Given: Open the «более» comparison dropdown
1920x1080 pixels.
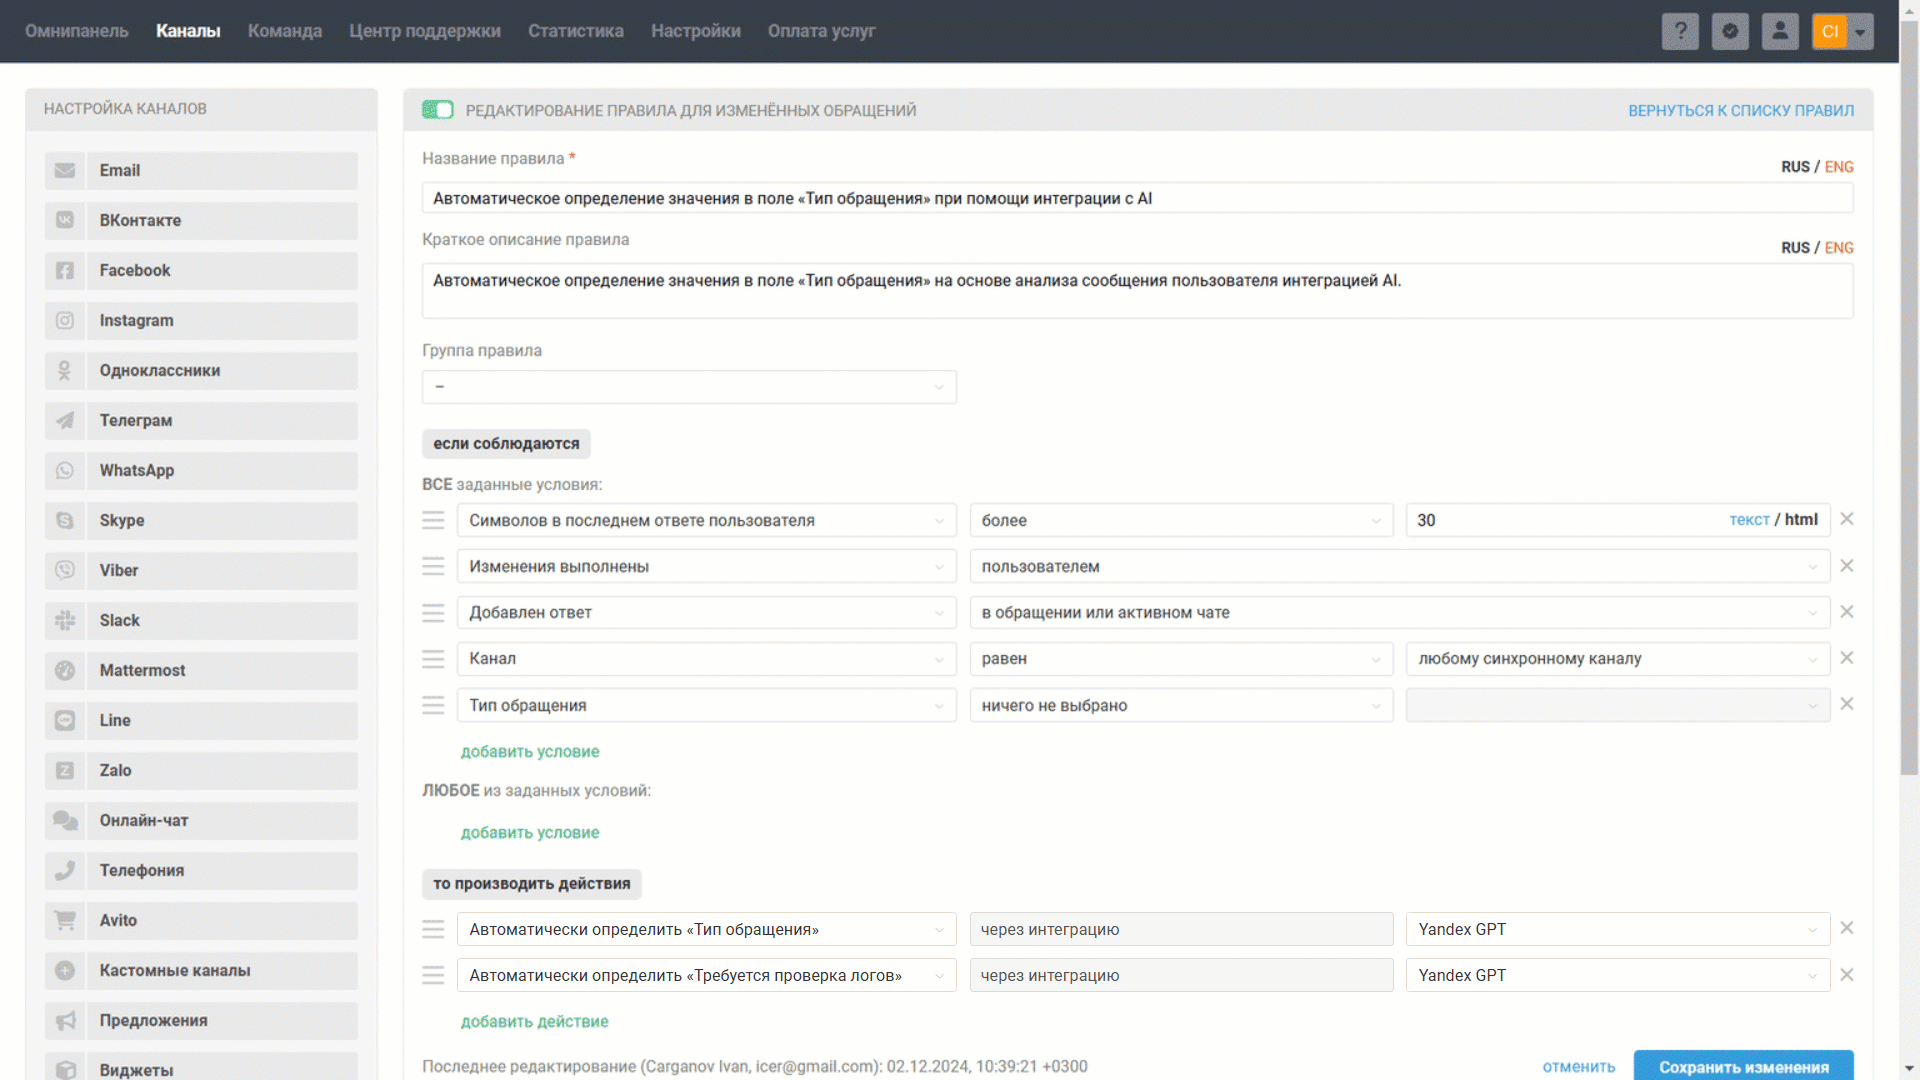Looking at the screenshot, I should (1180, 520).
